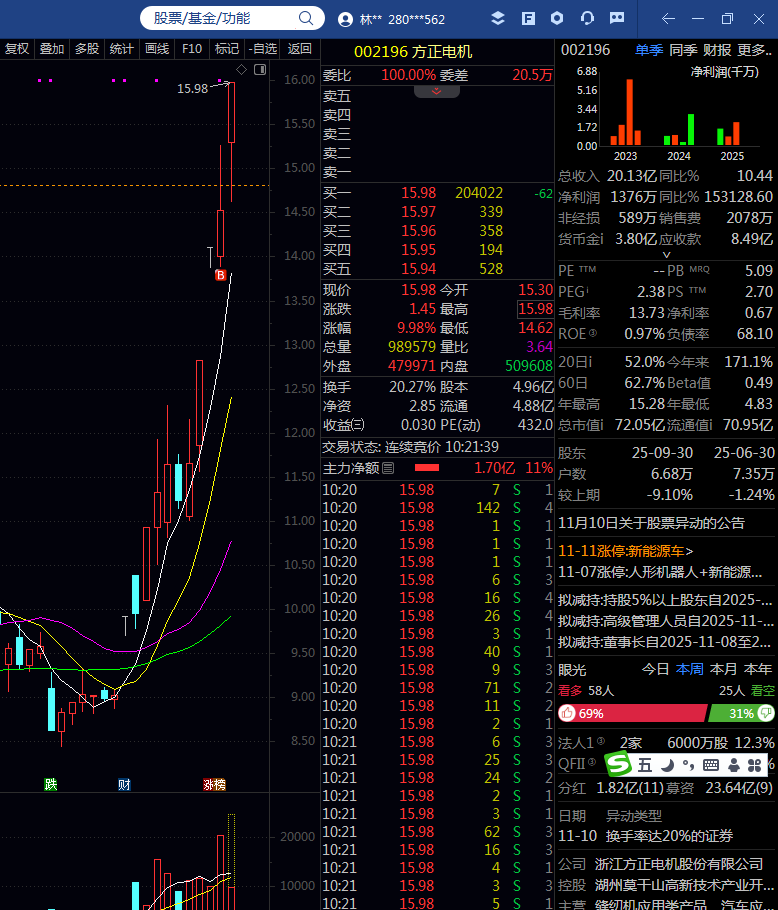Viewport: 778px width, 910px height.
Task: Open the hexagon settings icon
Action: pos(557,18)
